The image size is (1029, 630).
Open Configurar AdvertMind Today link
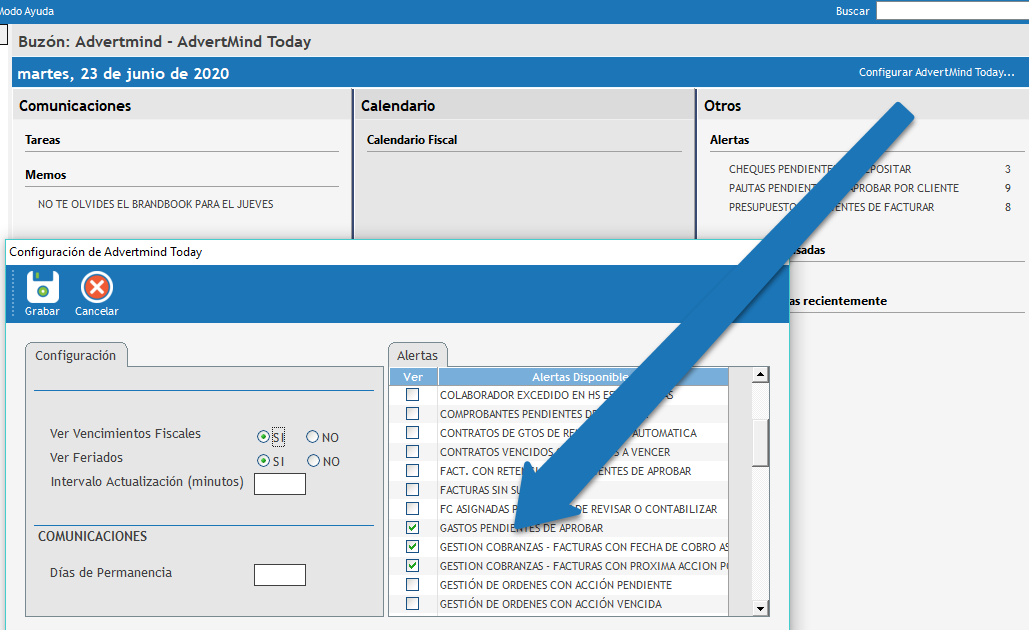click(936, 73)
